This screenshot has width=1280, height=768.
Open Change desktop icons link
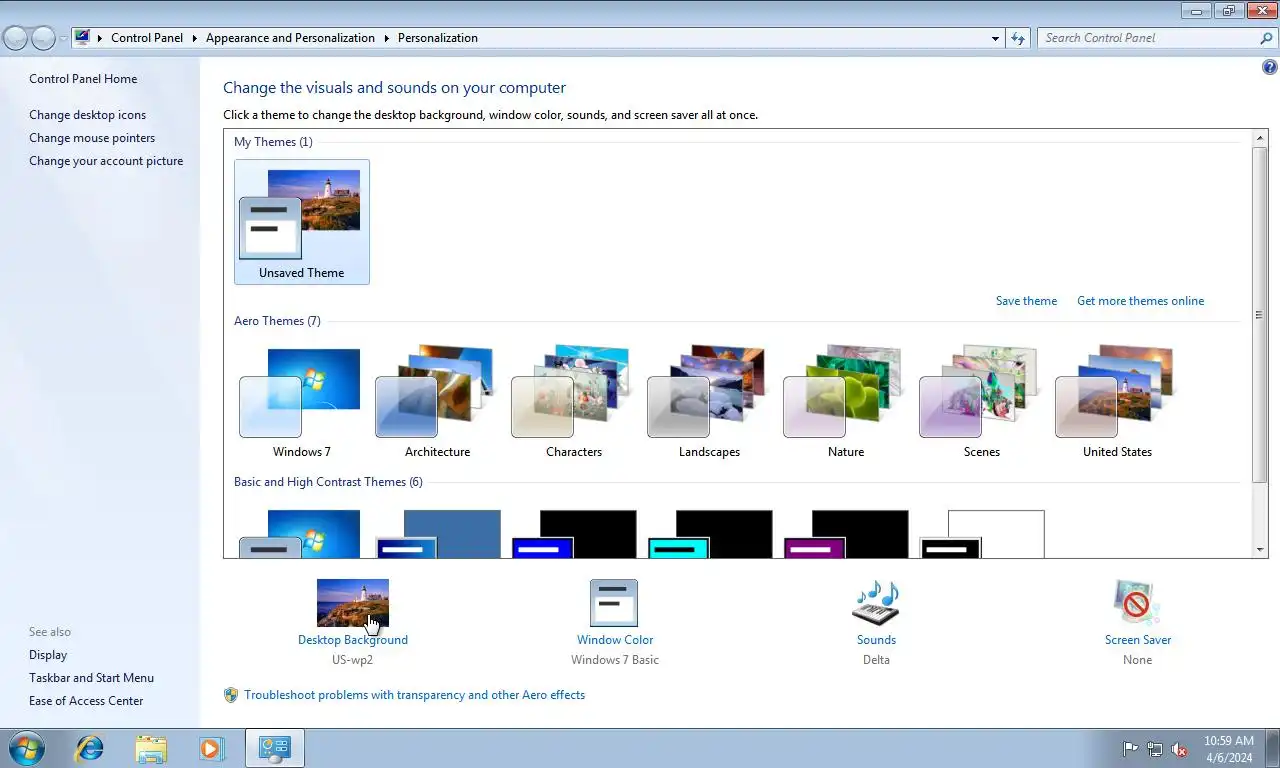tap(87, 115)
